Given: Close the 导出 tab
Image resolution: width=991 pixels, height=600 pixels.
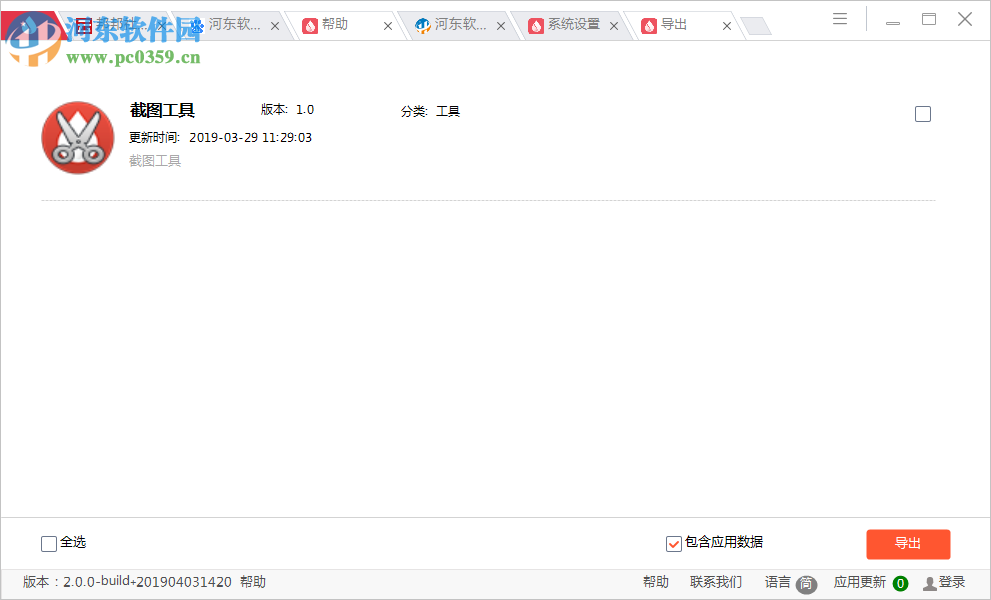Looking at the screenshot, I should coord(726,25).
